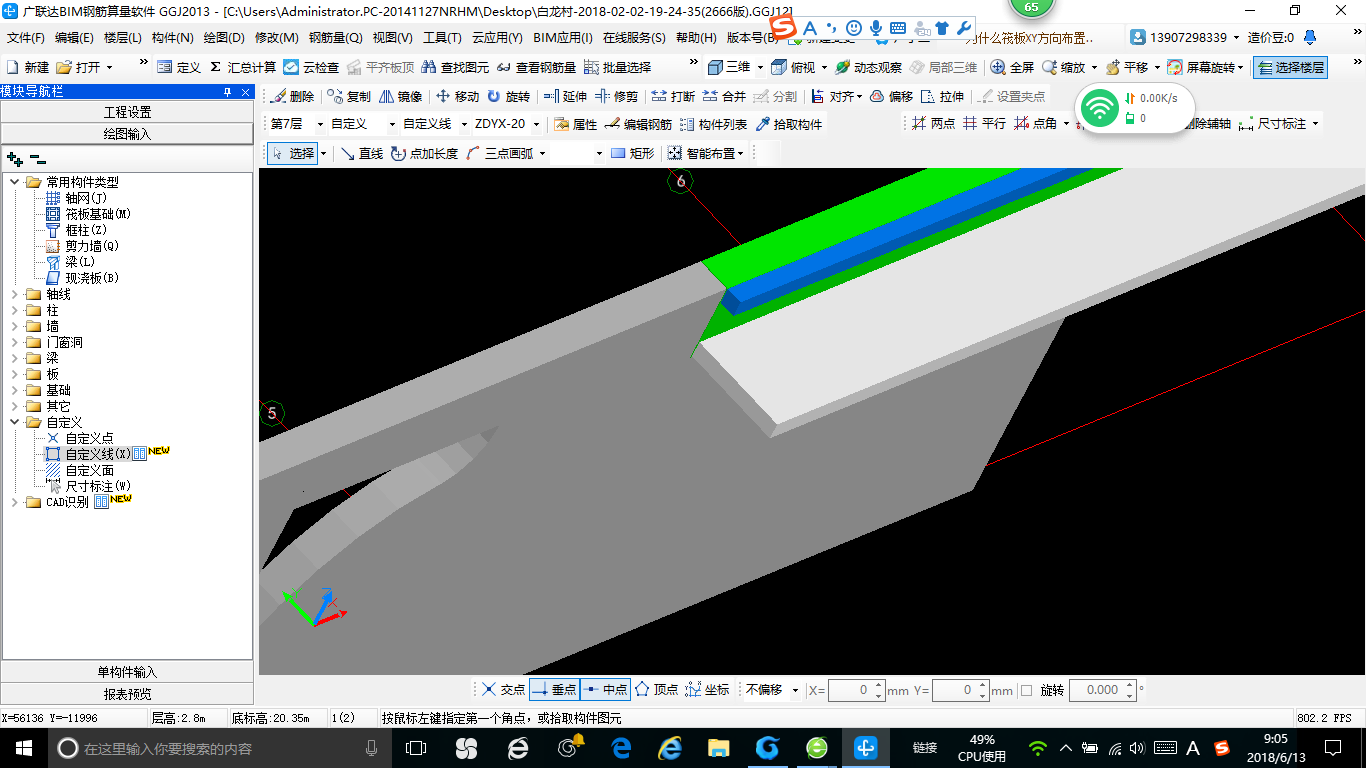Choose the 移动 (move) tool
This screenshot has width=1366, height=768.
(x=457, y=97)
